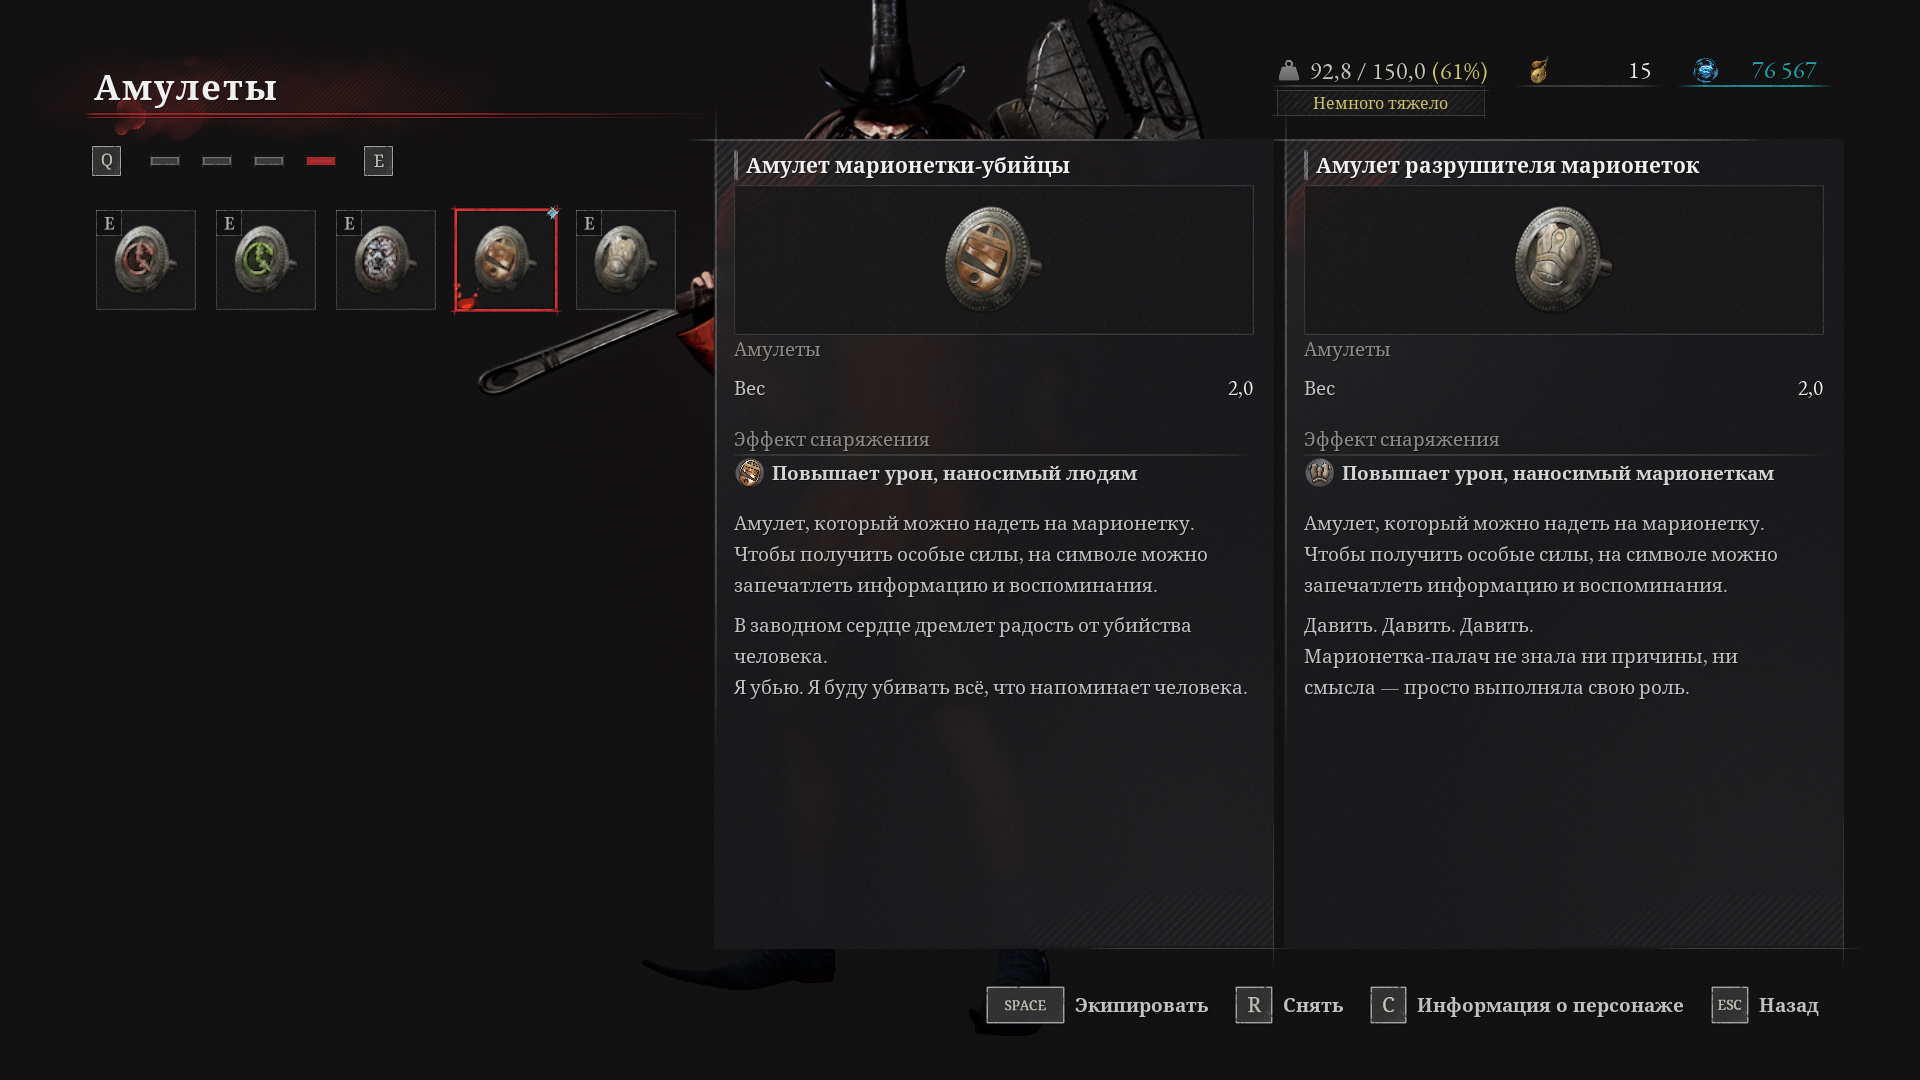Select the third silver patterned amulet
Viewport: 1920px width, 1080px height.
(x=386, y=260)
